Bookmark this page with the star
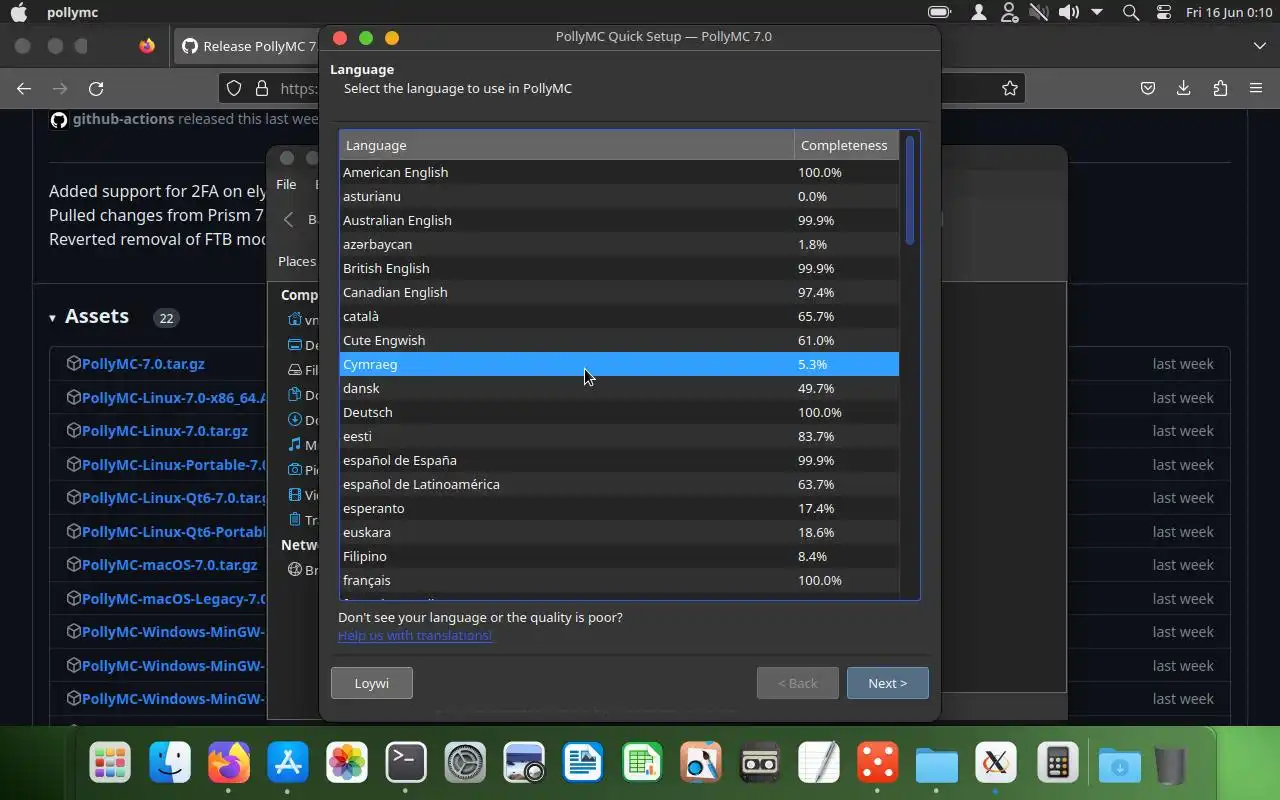1280x800 pixels. pyautogui.click(x=1010, y=88)
